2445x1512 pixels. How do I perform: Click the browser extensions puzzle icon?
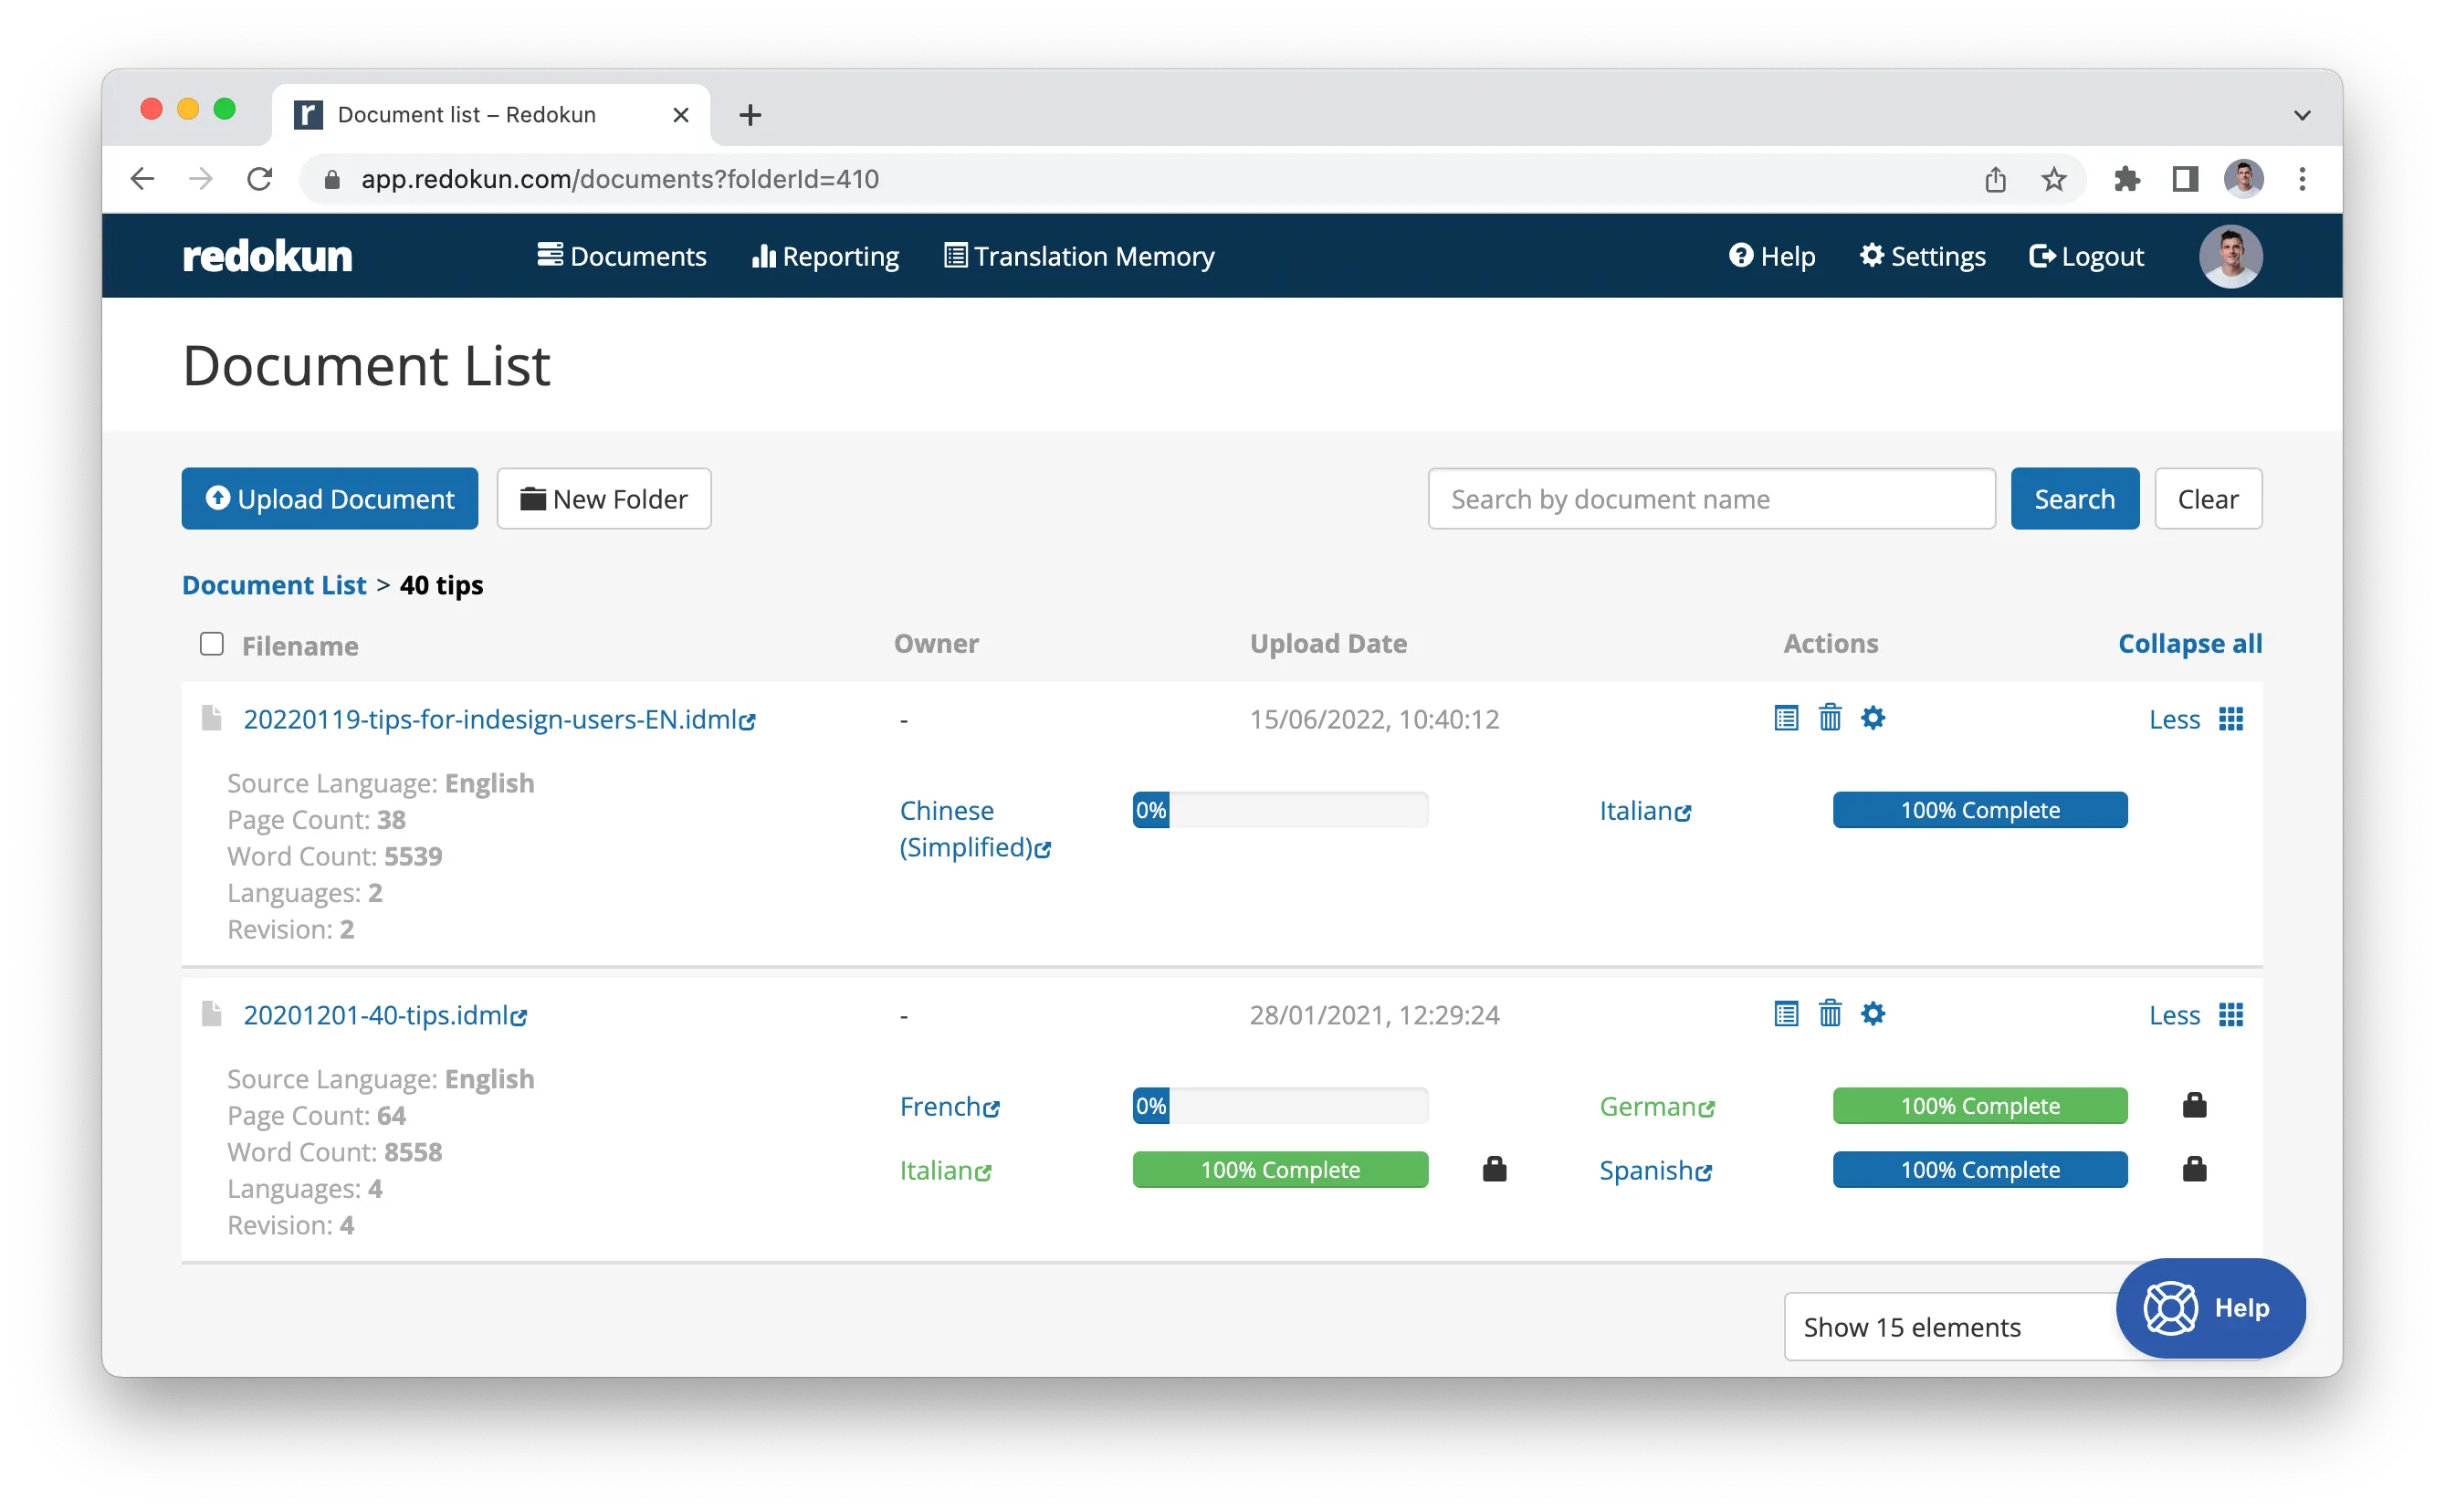pyautogui.click(x=2126, y=179)
